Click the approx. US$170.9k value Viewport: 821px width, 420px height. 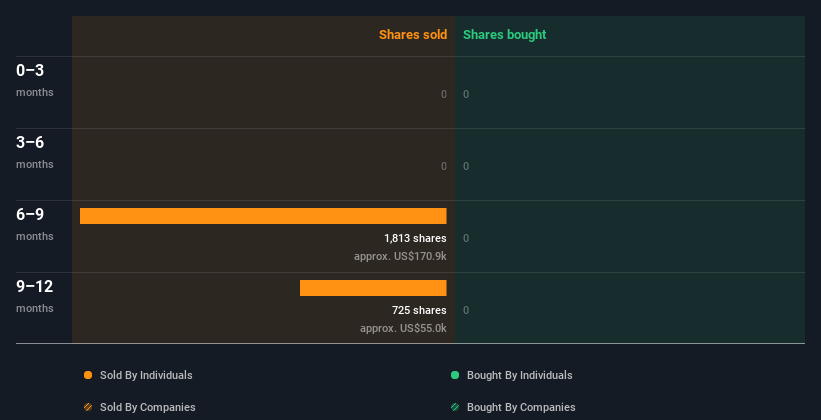click(x=401, y=257)
